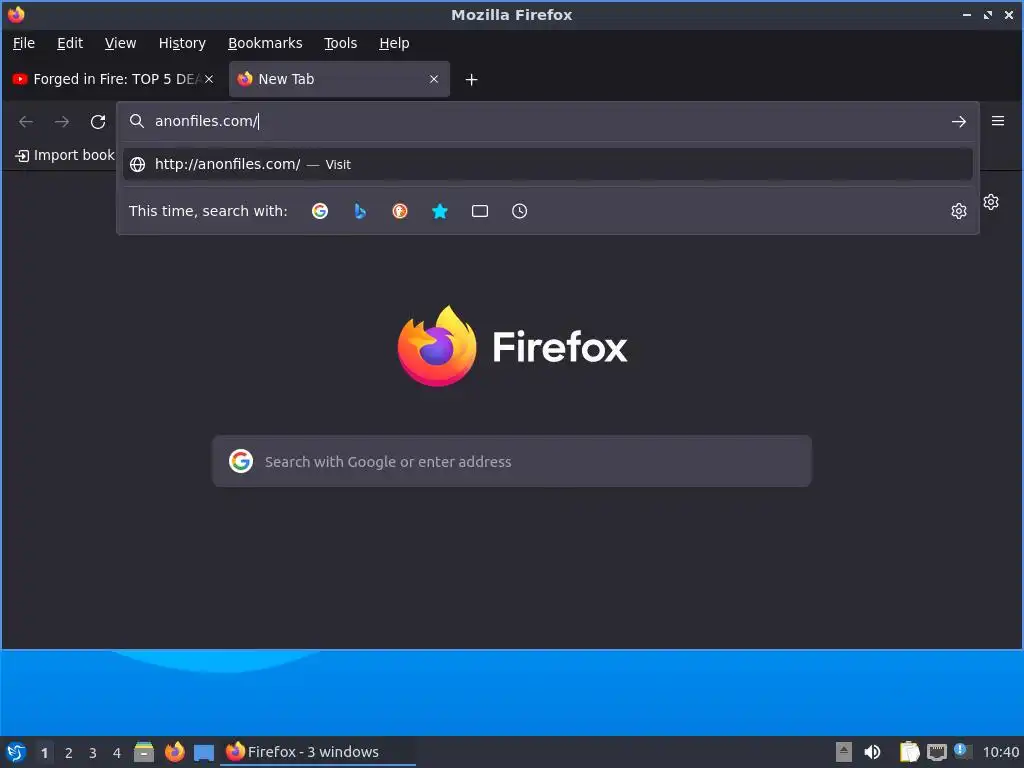1024x768 pixels.
Task: Open the History menu
Action: 182,43
